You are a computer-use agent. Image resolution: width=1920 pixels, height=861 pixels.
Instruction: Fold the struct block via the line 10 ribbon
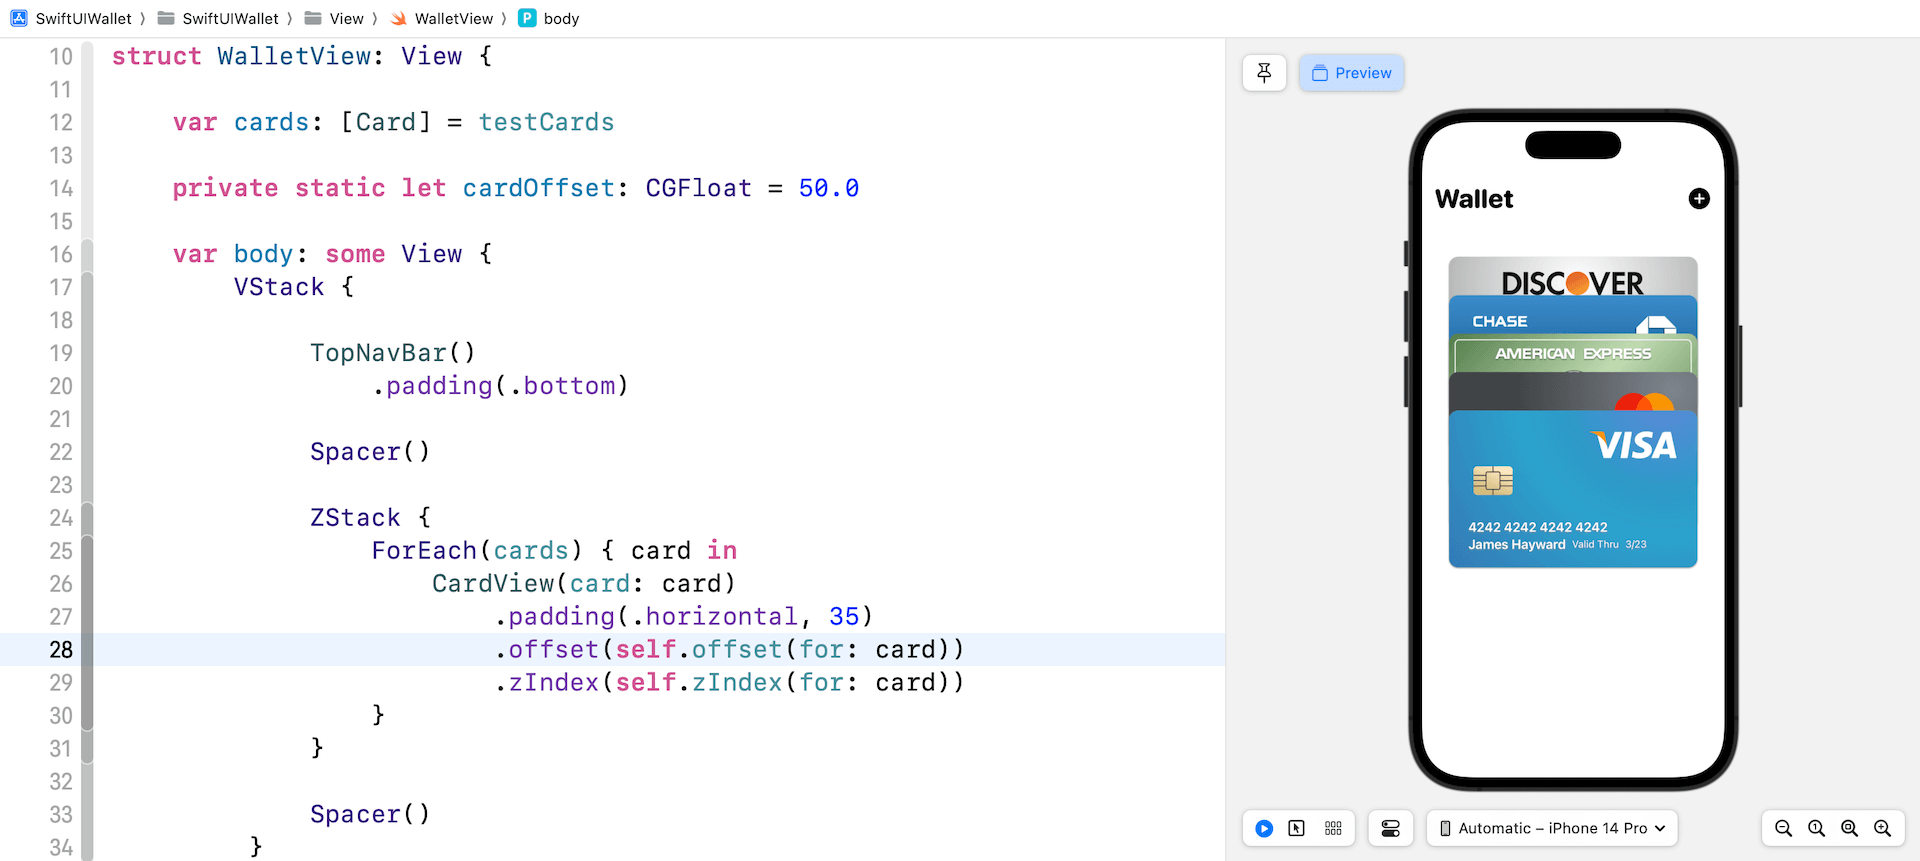click(x=87, y=57)
